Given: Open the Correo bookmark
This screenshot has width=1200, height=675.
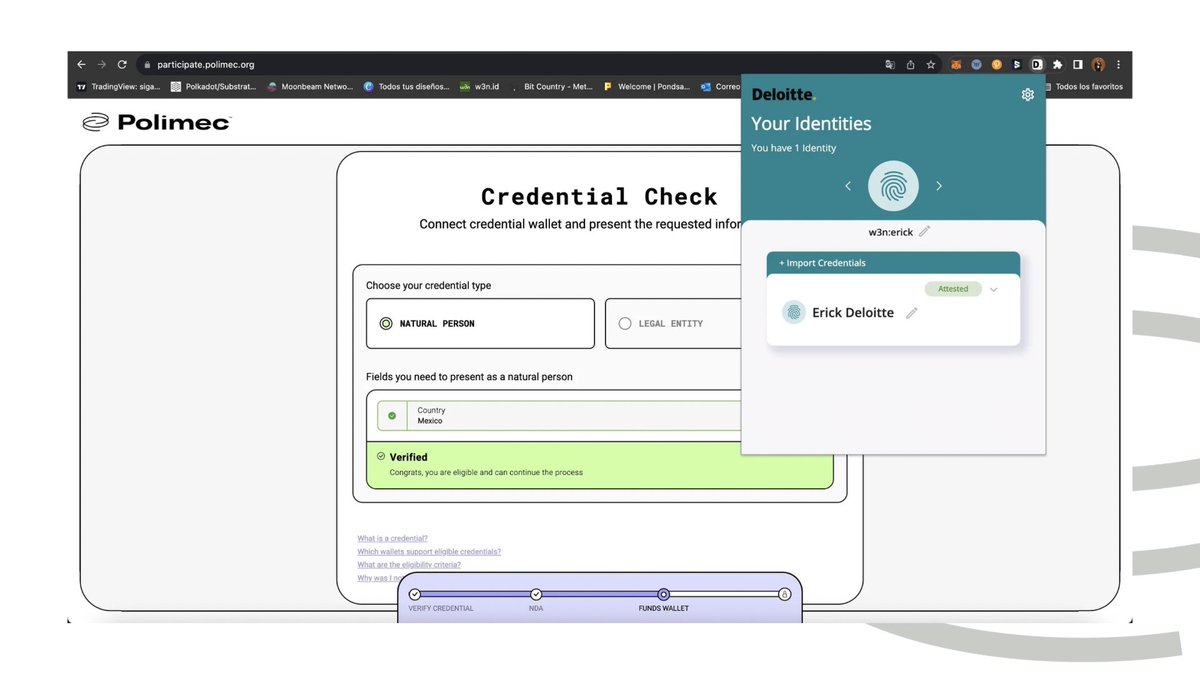Looking at the screenshot, I should click(720, 87).
